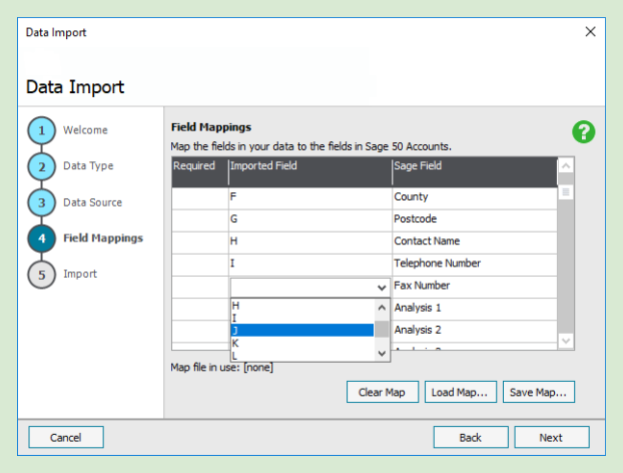Select step 1 Welcome circle icon
Image resolution: width=623 pixels, height=473 pixels.
(41, 131)
